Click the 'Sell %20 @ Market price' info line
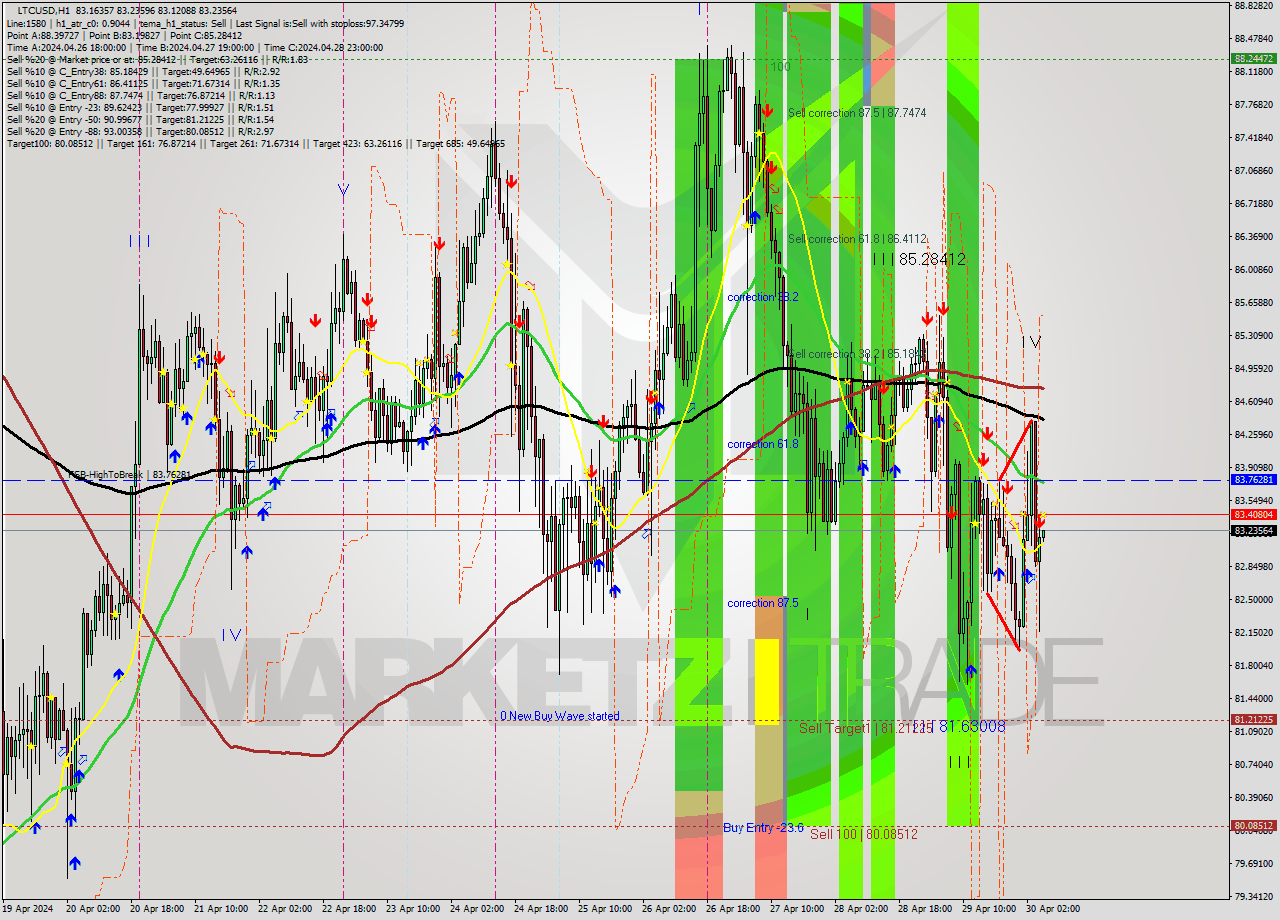 (x=157, y=59)
